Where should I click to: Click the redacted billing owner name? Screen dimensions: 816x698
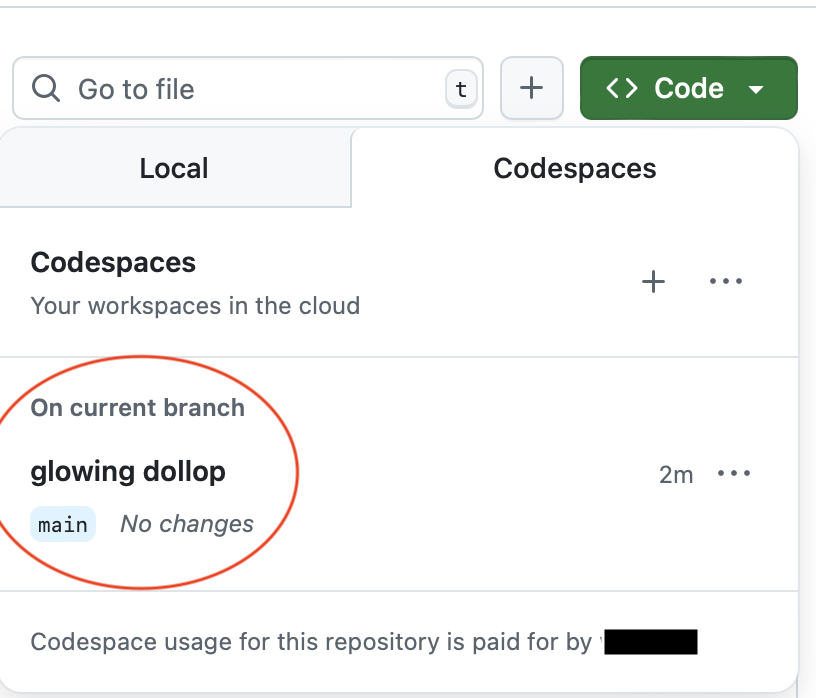click(x=650, y=641)
